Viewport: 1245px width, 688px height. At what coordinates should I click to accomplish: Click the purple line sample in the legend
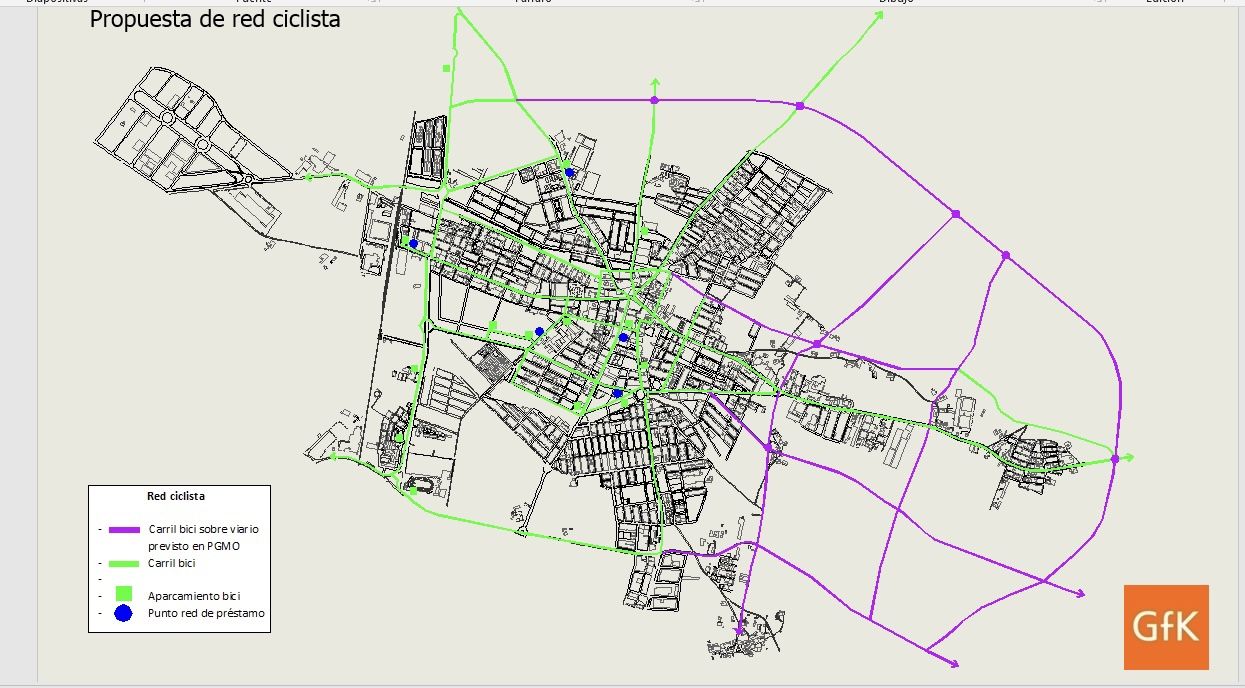pos(124,530)
